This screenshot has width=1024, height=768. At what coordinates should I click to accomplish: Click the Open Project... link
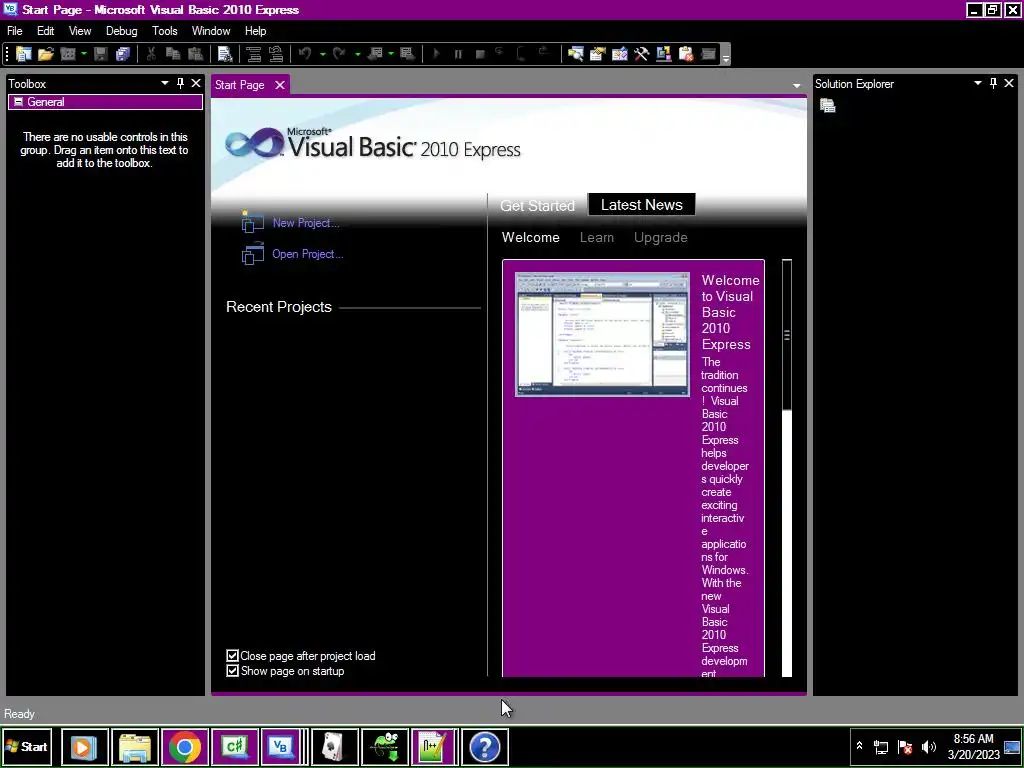[x=308, y=254]
